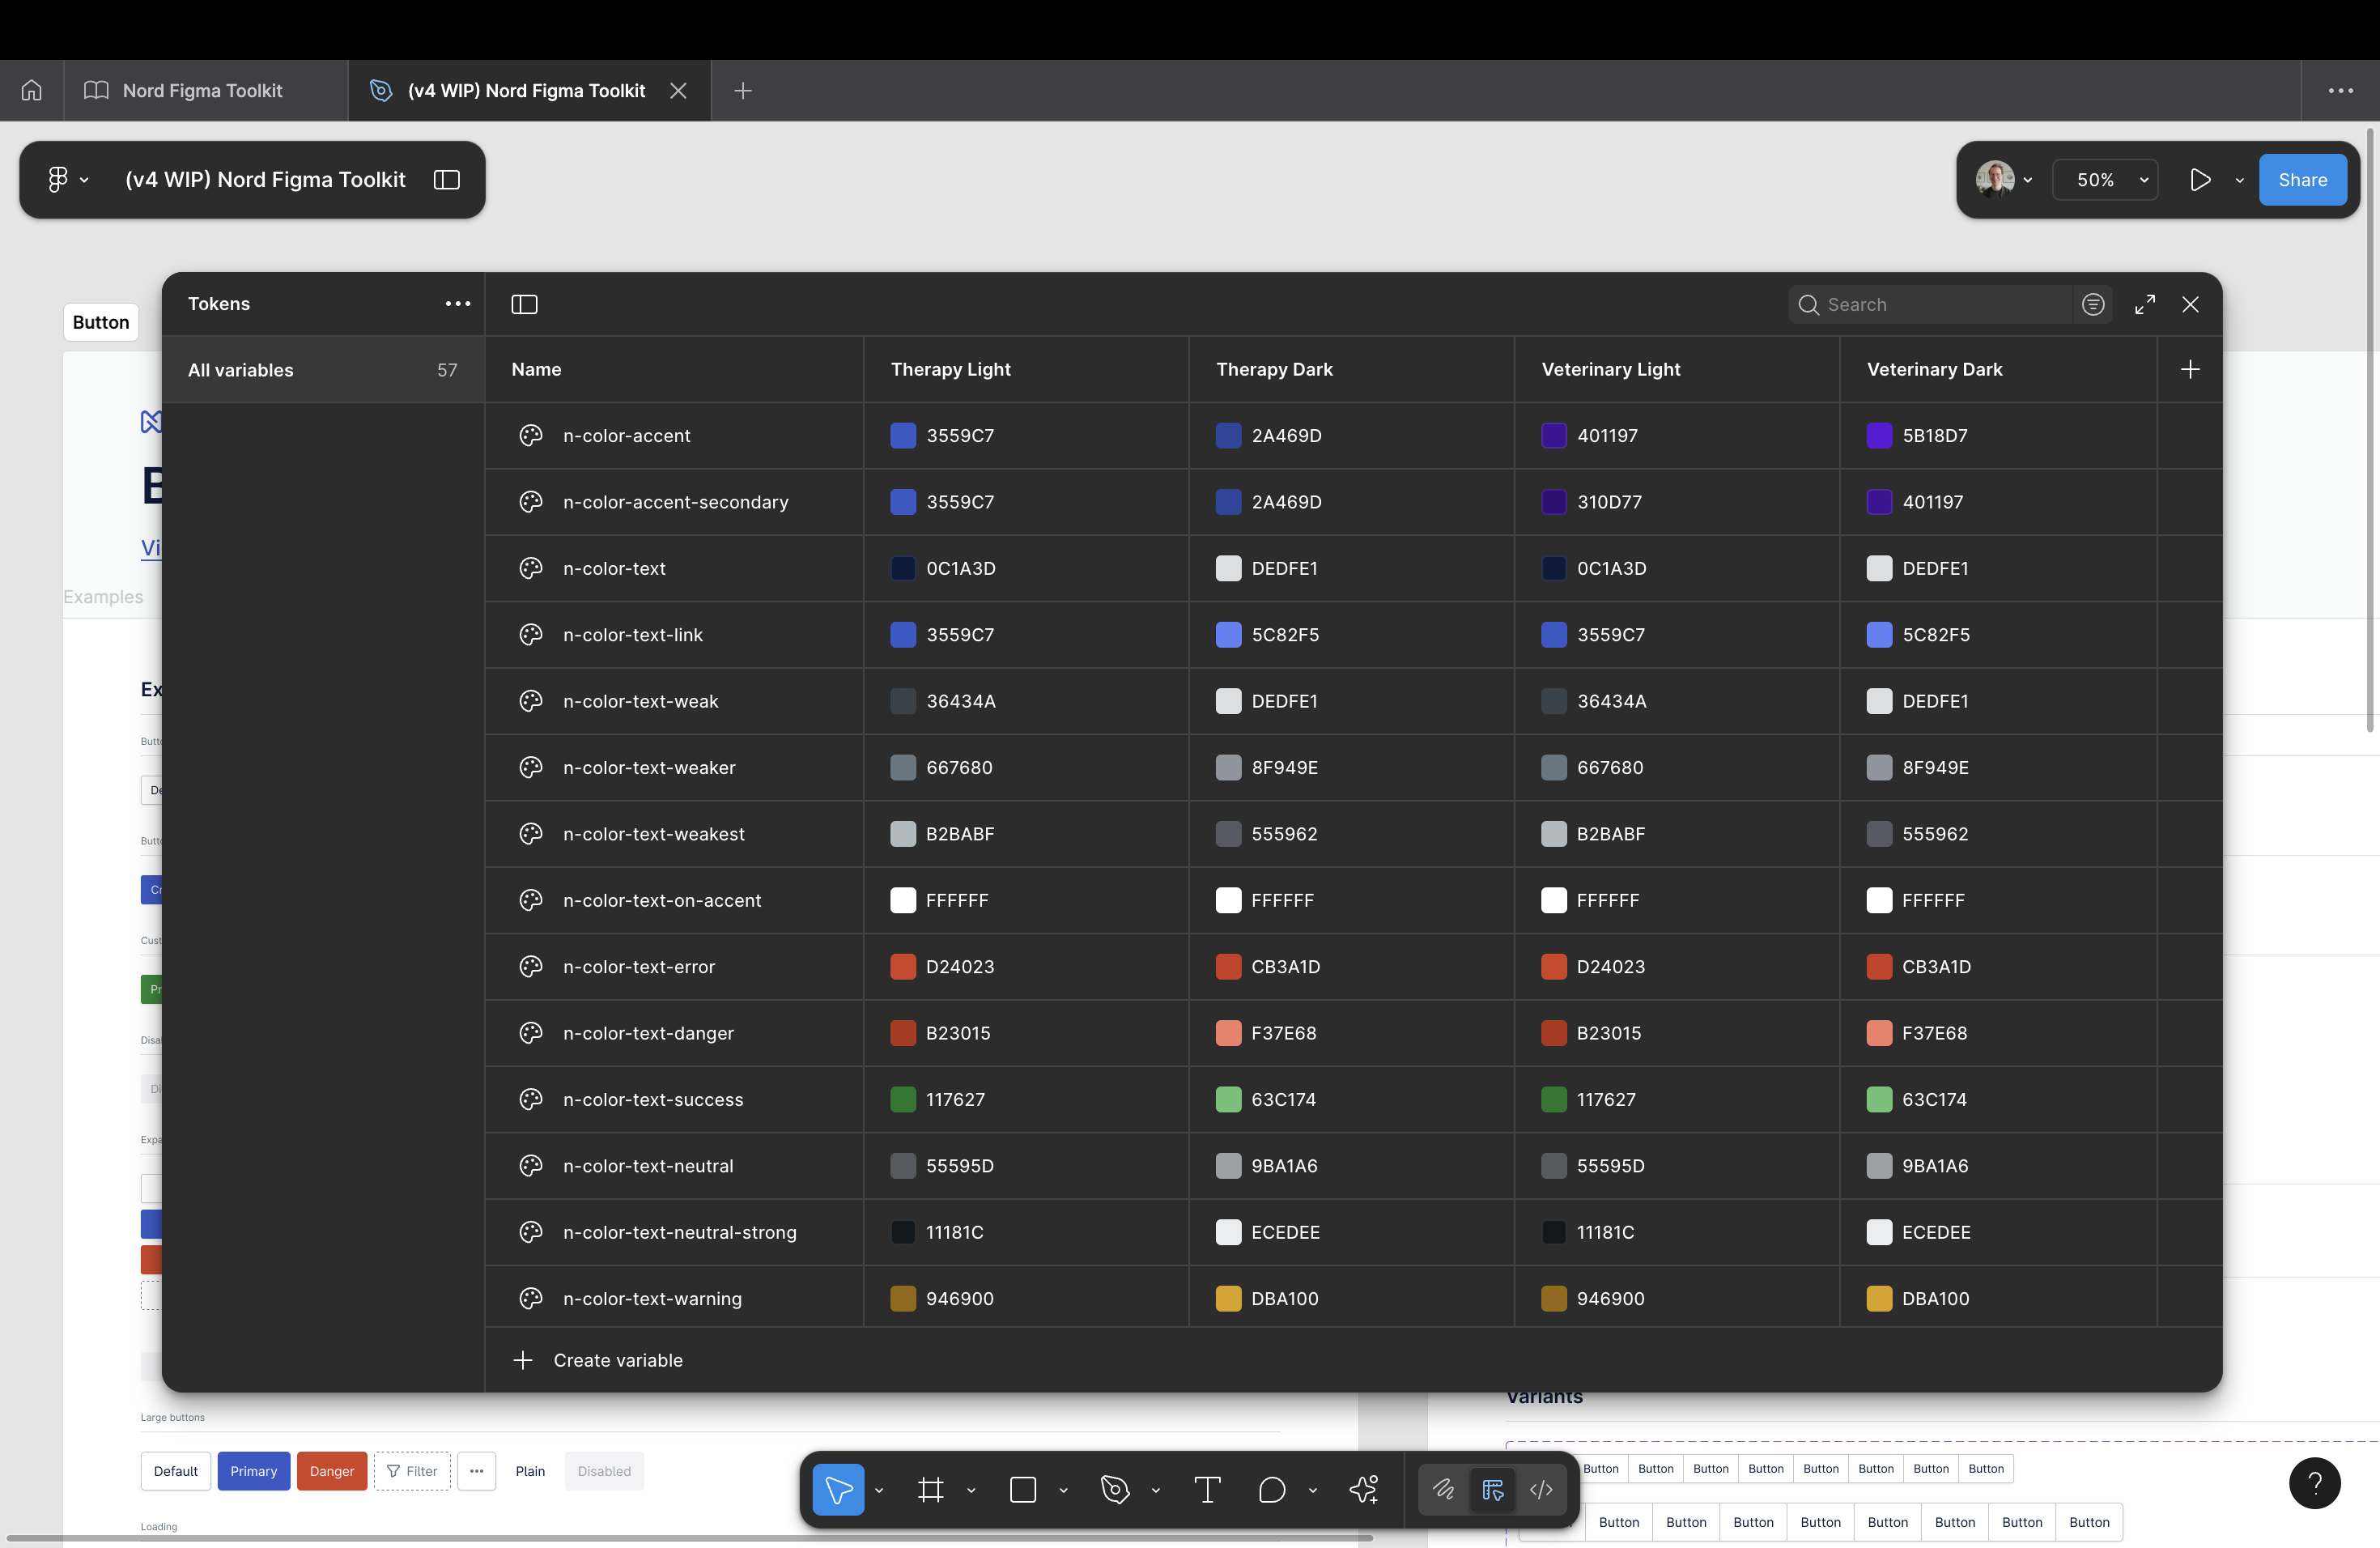Click the Danger large button on canvas

point(332,1471)
